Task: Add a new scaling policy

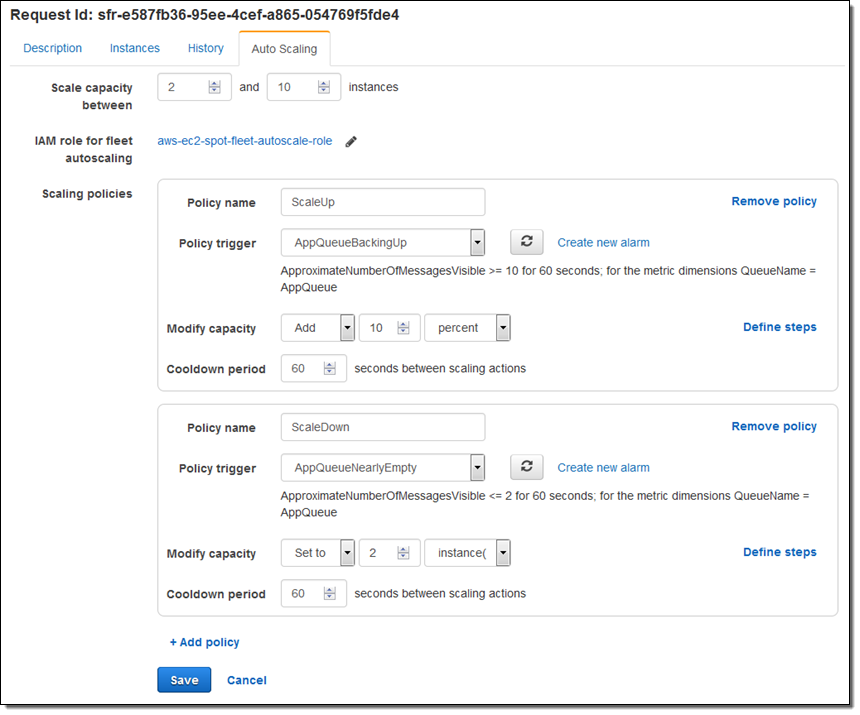Action: (x=205, y=642)
